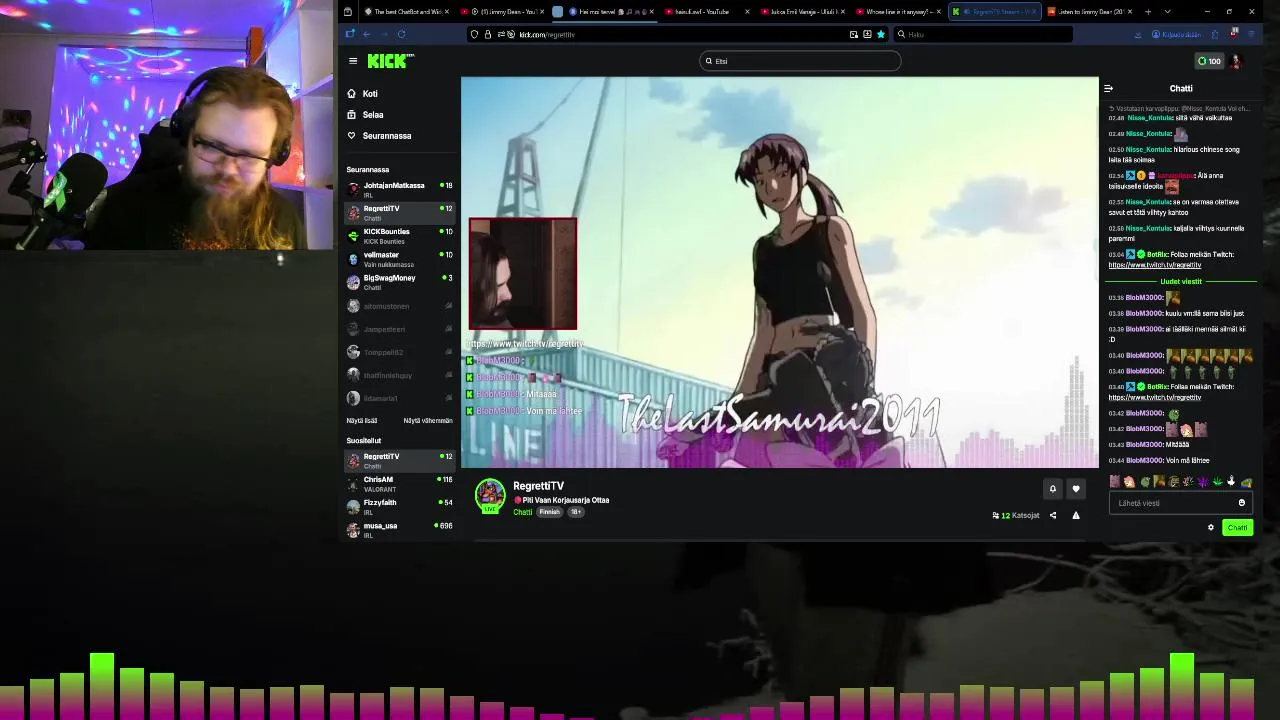1280x720 pixels.
Task: Expand list with Näytä lisää
Action: pyautogui.click(x=362, y=420)
